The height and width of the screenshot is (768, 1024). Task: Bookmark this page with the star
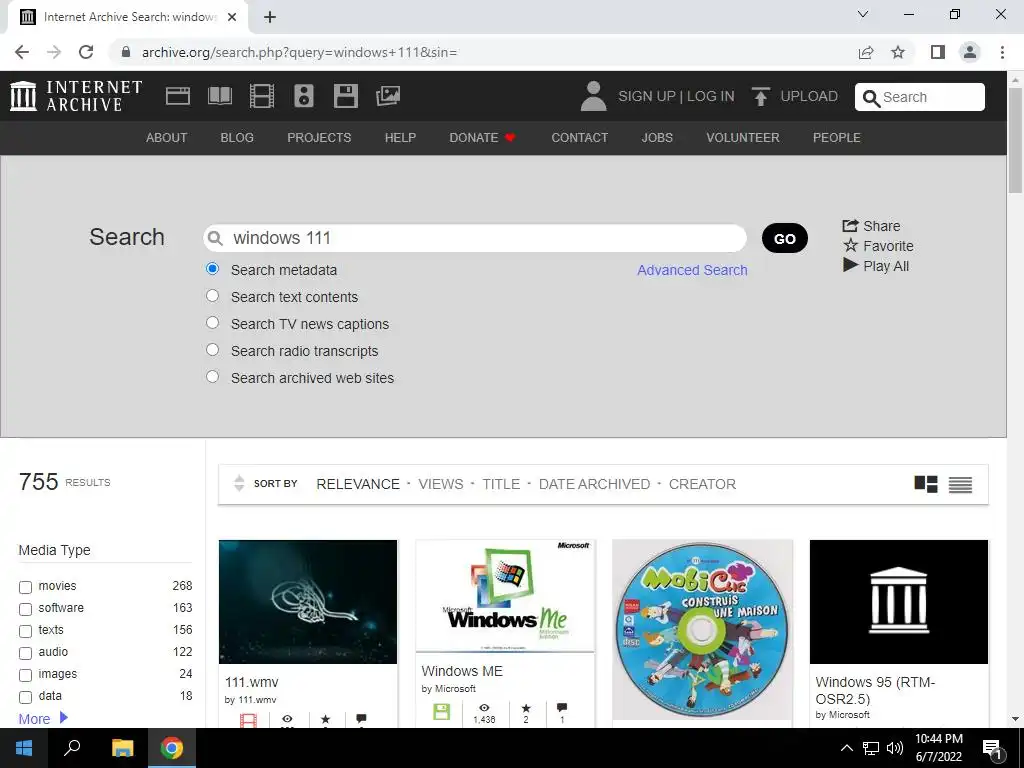click(x=898, y=52)
